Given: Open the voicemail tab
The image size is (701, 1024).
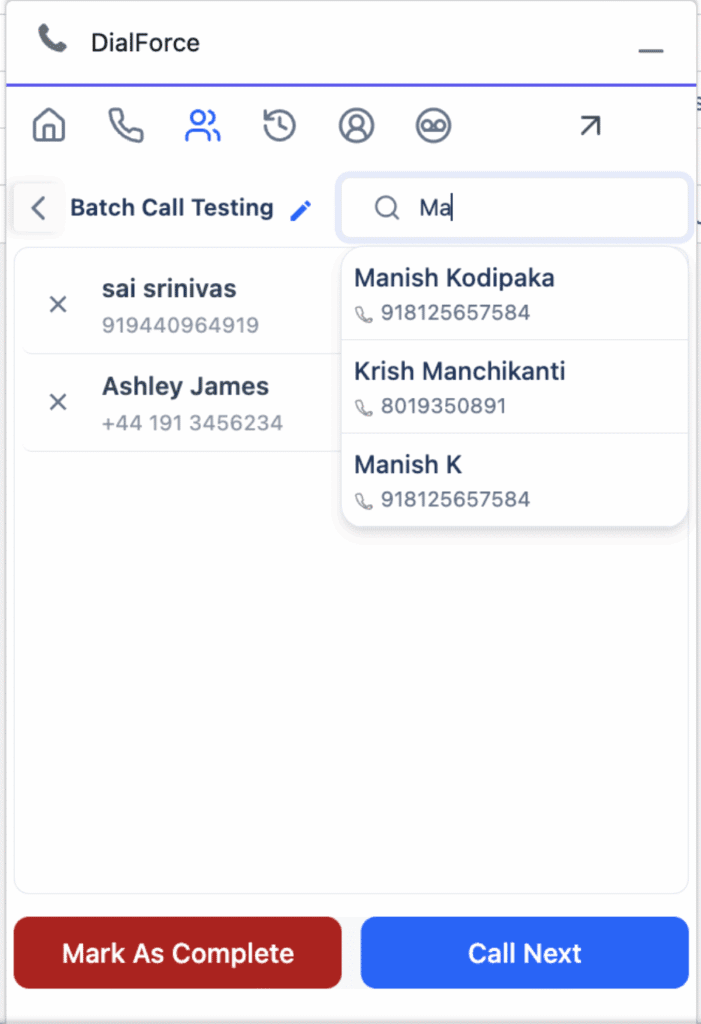Looking at the screenshot, I should point(433,126).
